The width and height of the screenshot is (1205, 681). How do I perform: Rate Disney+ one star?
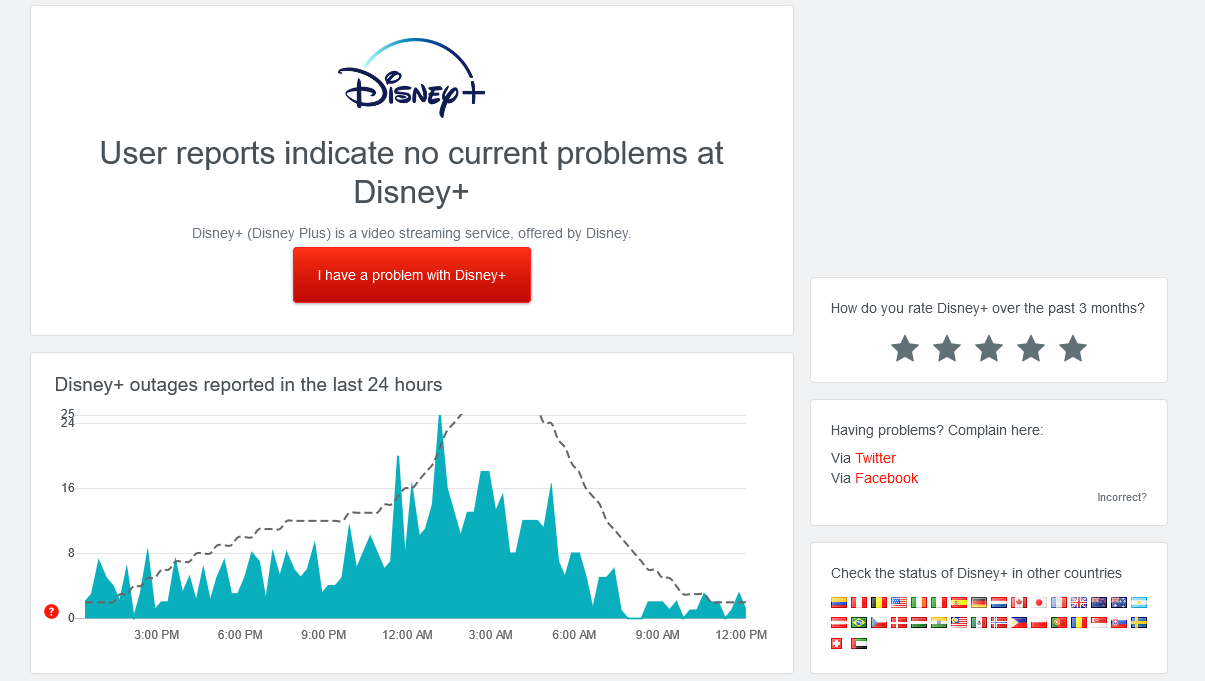pos(905,349)
